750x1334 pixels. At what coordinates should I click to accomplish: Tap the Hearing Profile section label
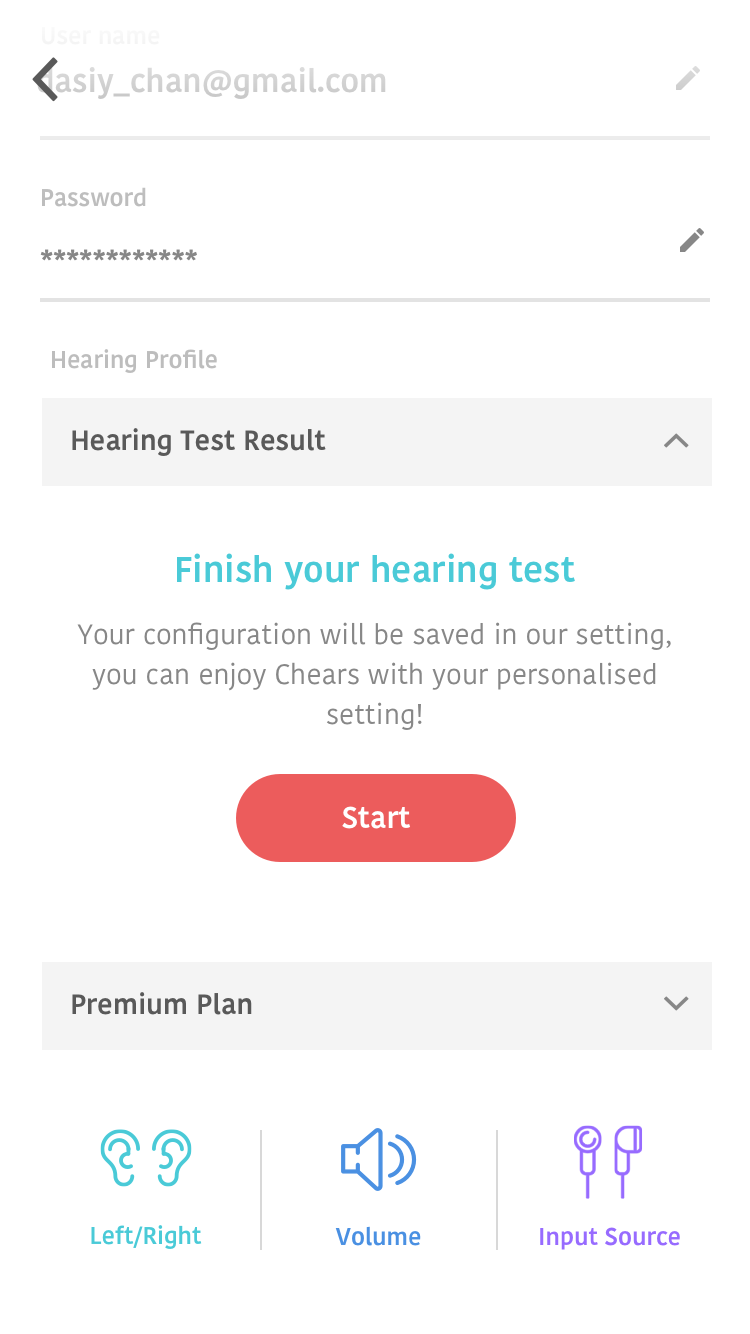pos(134,360)
